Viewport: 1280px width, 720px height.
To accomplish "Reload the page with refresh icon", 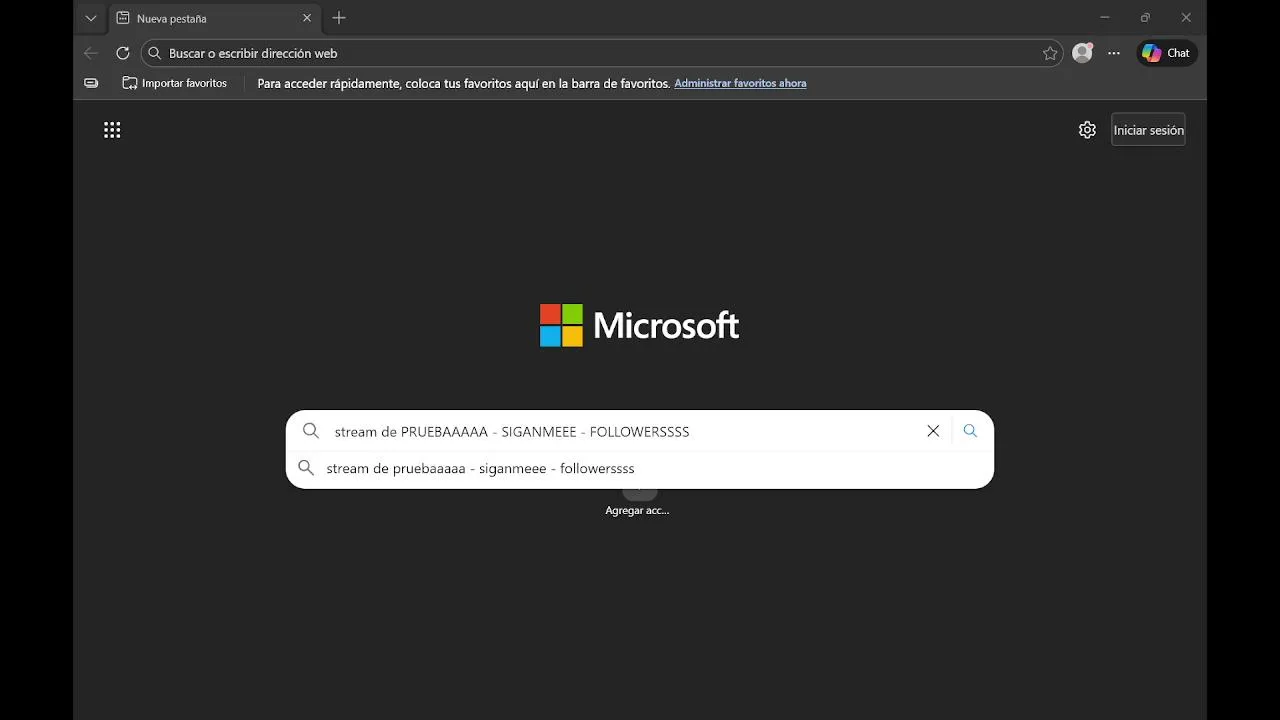I will [x=123, y=53].
